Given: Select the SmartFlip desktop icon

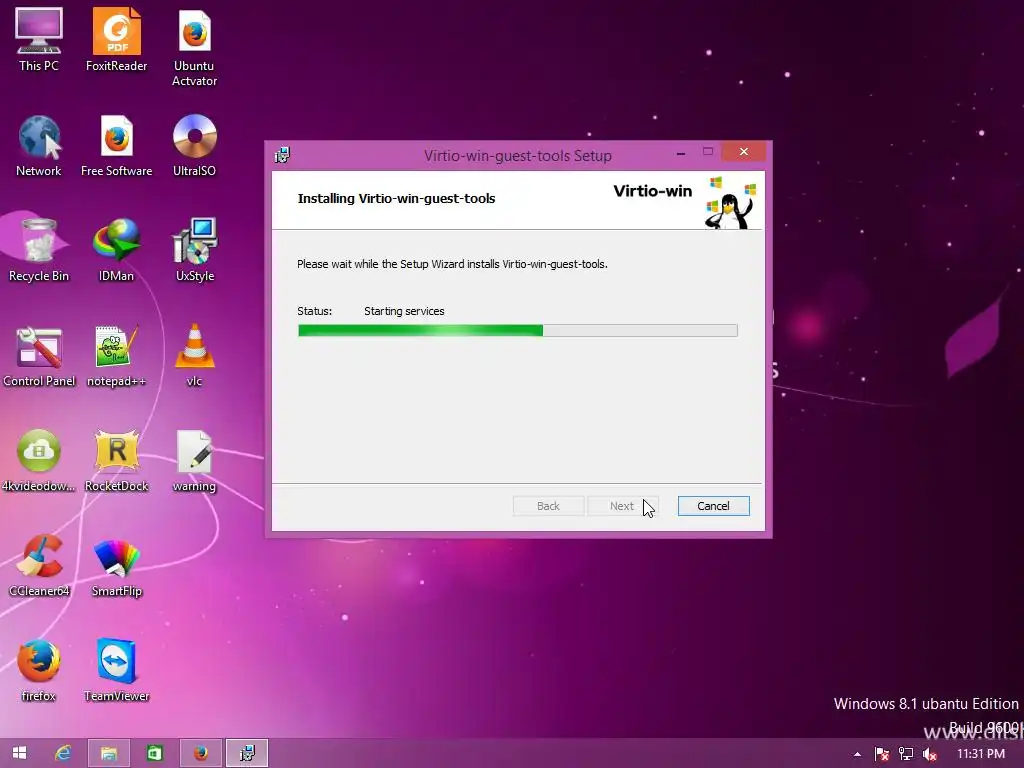Looking at the screenshot, I should (116, 566).
